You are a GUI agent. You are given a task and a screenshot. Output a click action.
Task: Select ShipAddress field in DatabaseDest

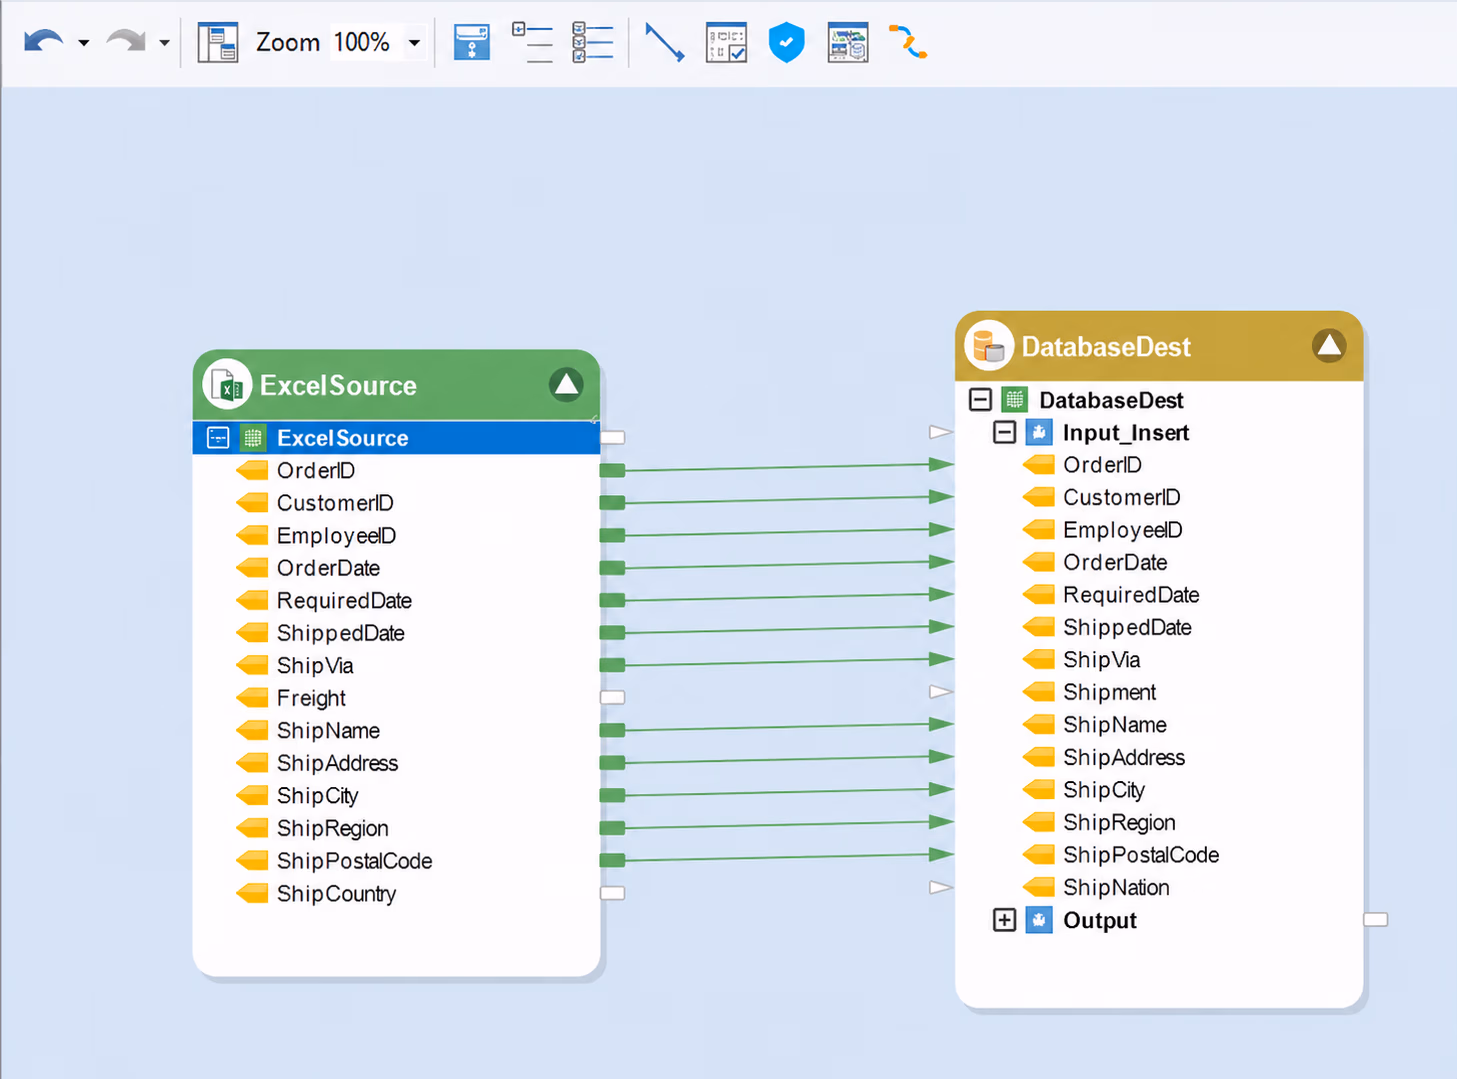tap(1124, 757)
